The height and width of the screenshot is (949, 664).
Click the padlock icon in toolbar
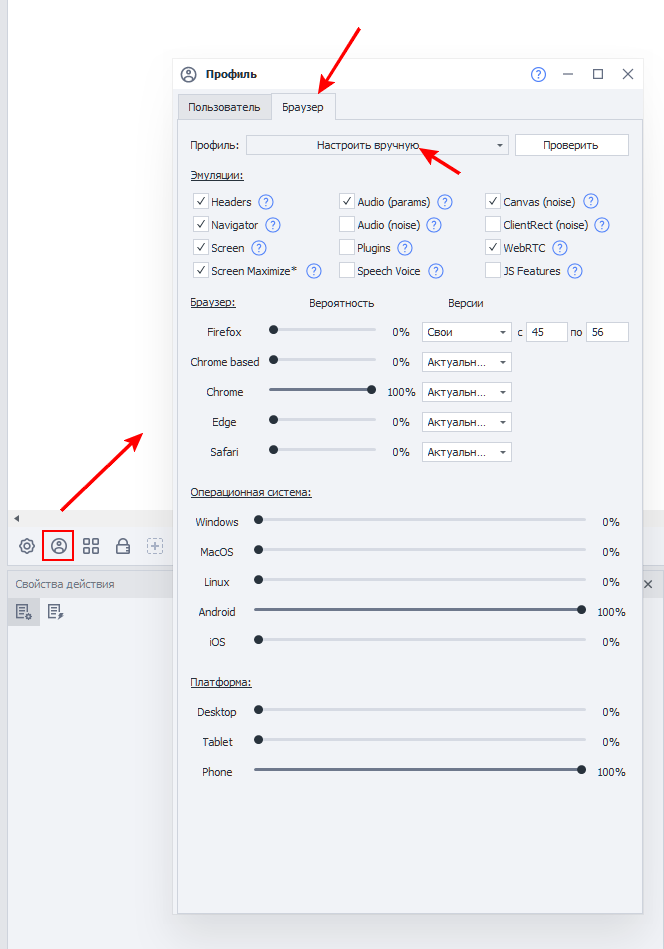[x=123, y=546]
